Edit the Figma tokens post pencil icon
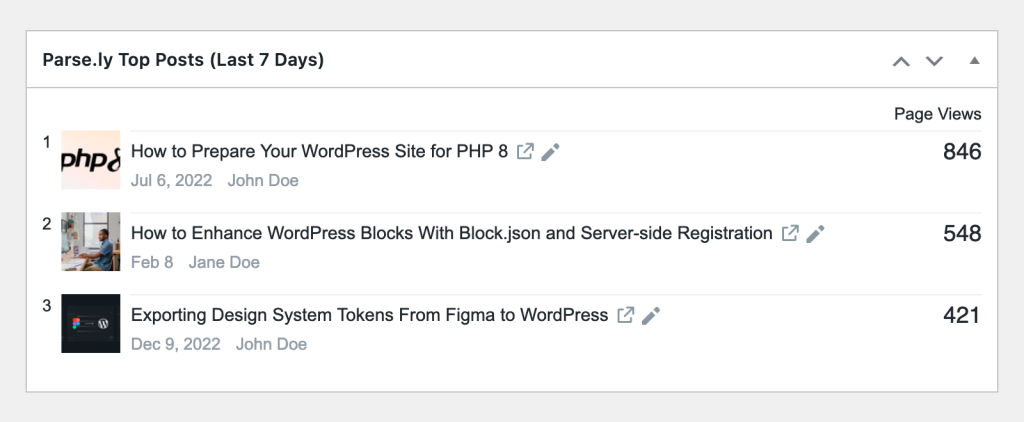Screen dimensions: 1024x422 tap(651, 316)
